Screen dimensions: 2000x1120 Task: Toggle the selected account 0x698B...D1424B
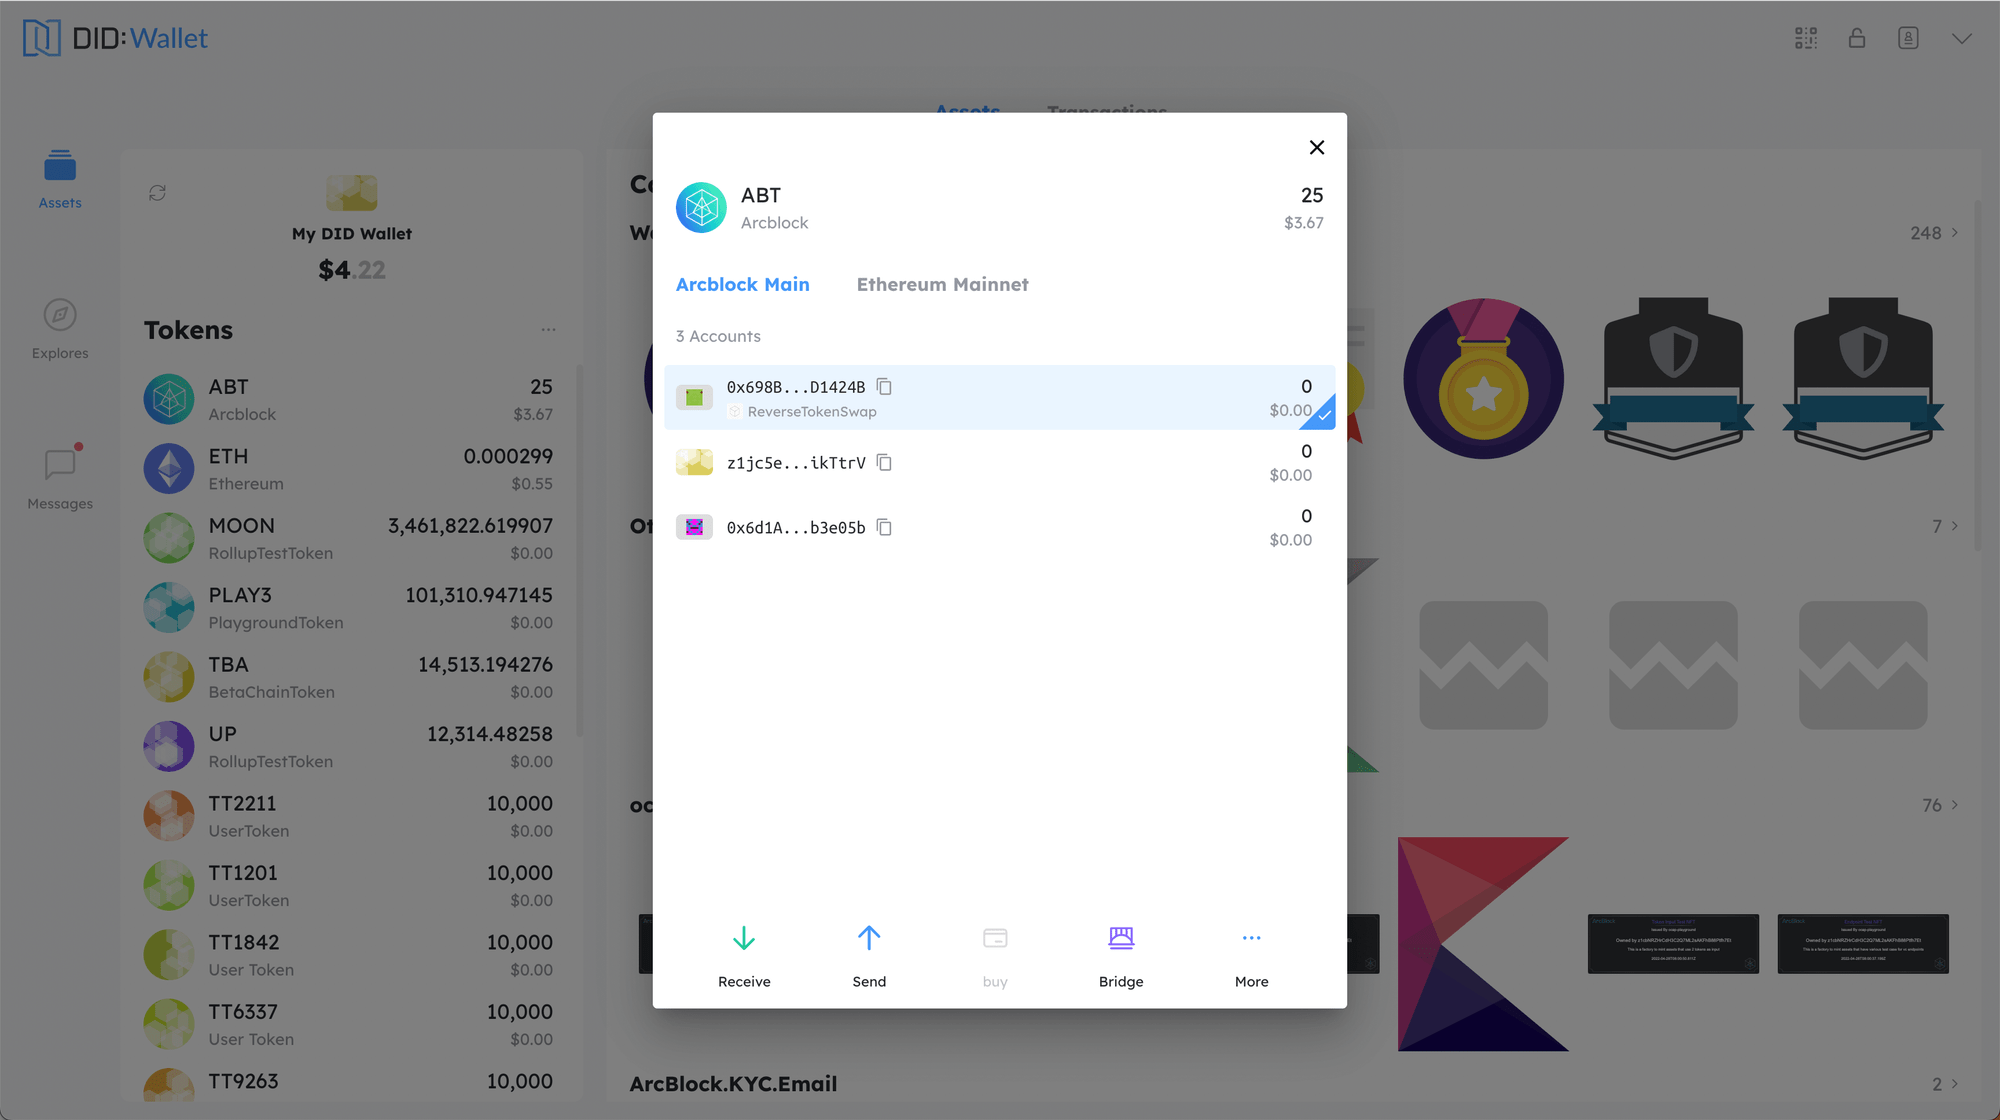[x=999, y=397]
